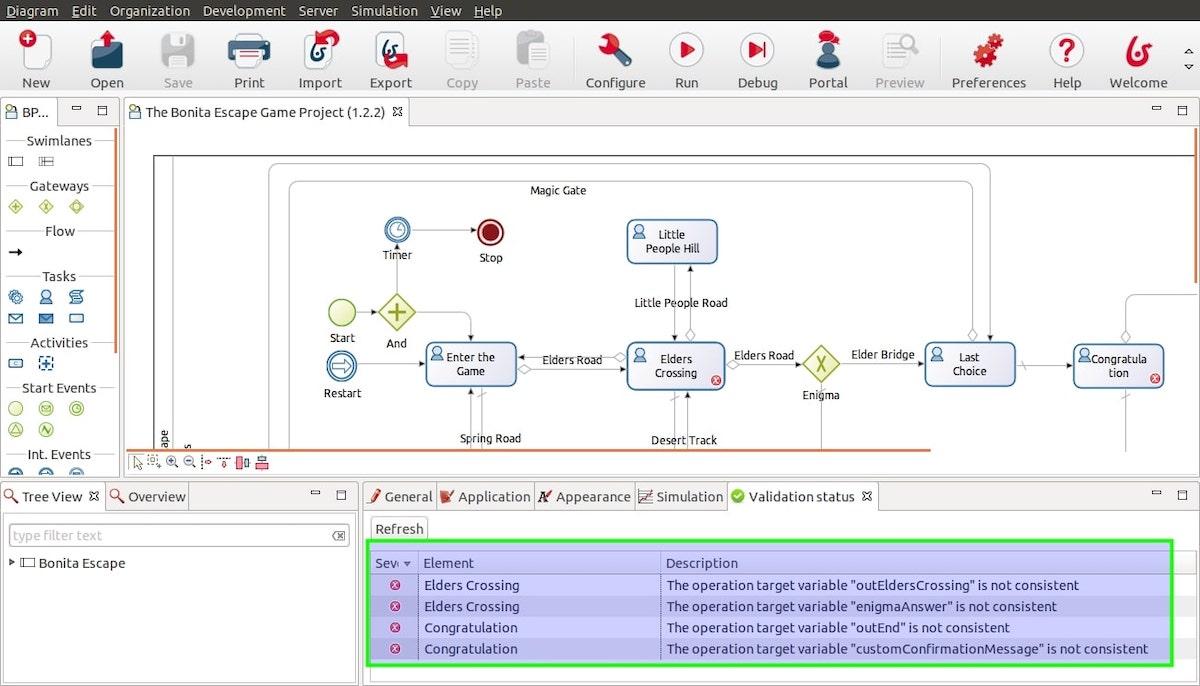Click the Run toolbar icon
This screenshot has width=1200, height=686.
(x=686, y=51)
